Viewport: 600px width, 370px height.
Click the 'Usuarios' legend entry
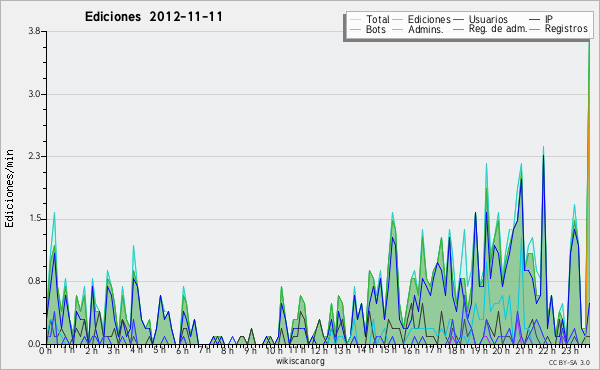click(x=488, y=19)
